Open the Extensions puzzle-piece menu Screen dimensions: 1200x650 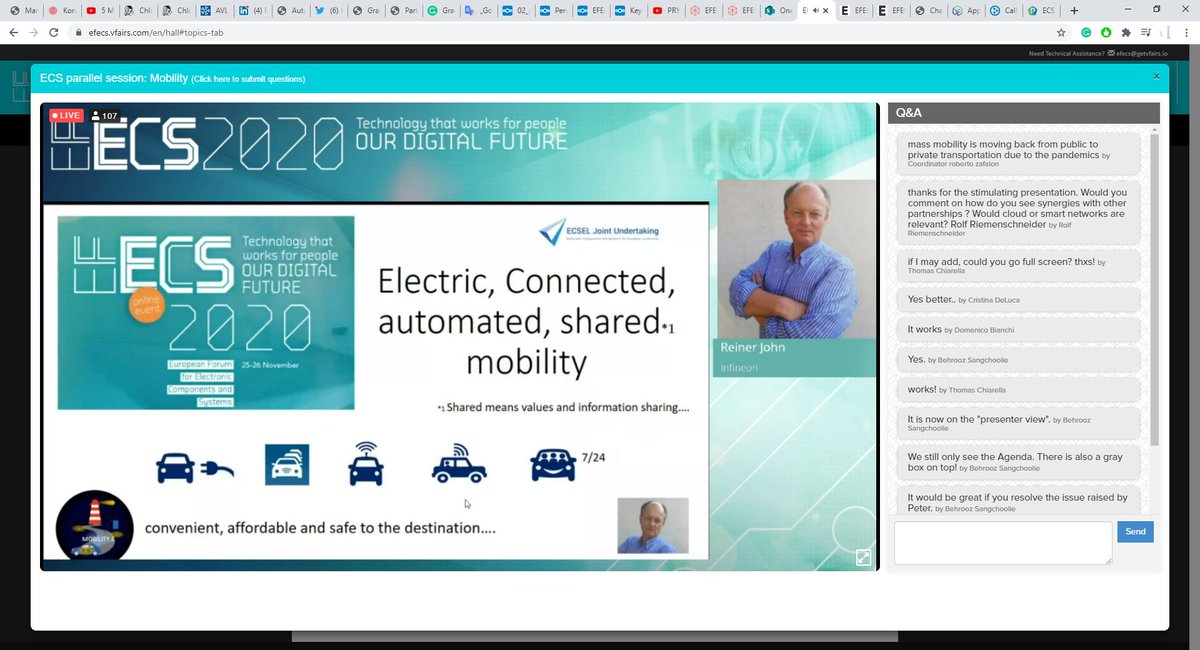click(1125, 32)
